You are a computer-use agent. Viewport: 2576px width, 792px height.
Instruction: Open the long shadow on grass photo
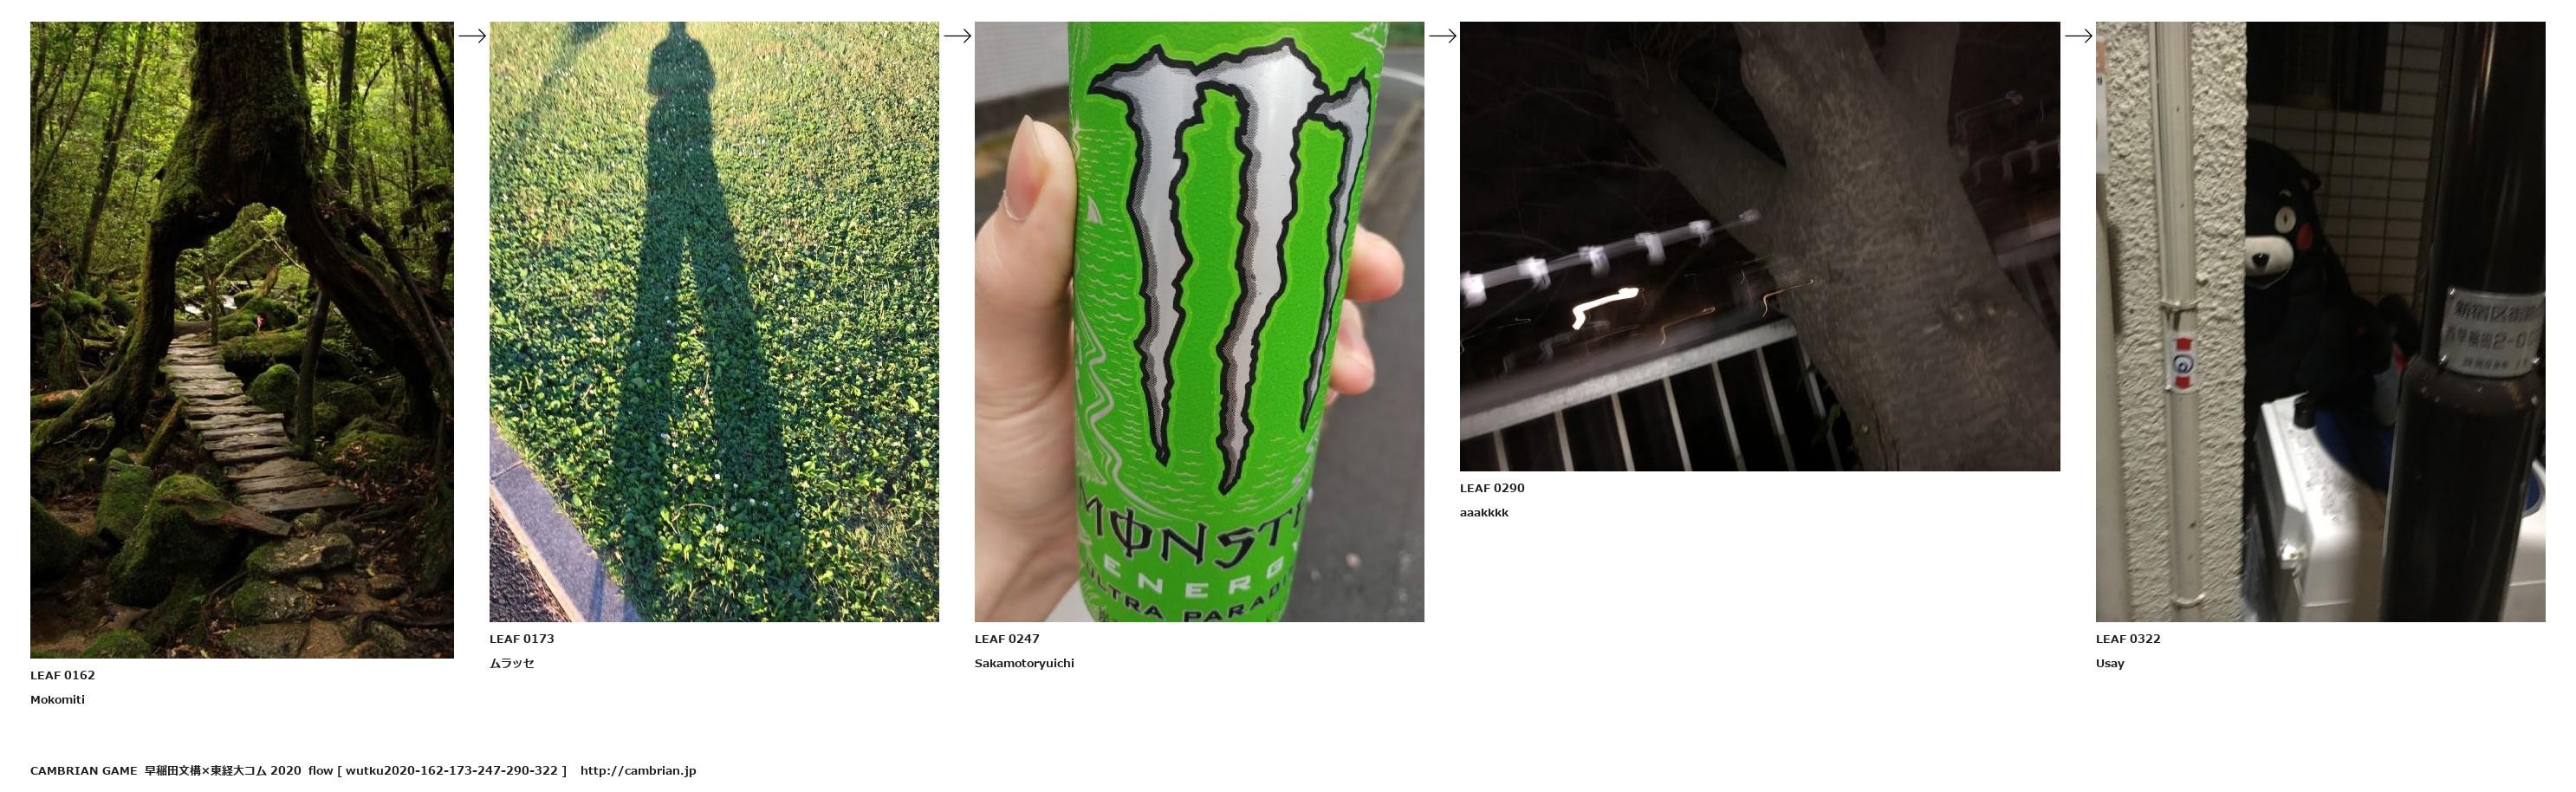click(x=714, y=322)
